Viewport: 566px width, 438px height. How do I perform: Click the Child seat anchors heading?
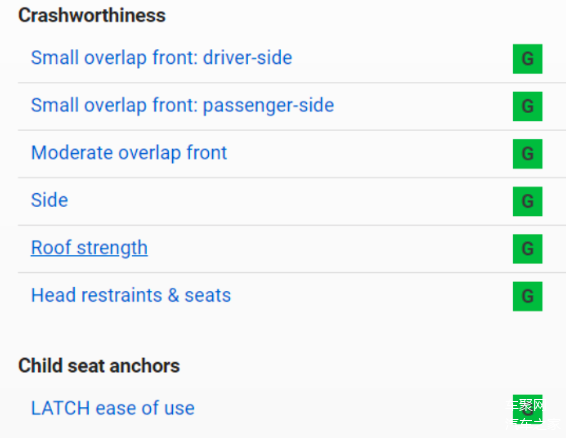[x=99, y=366]
